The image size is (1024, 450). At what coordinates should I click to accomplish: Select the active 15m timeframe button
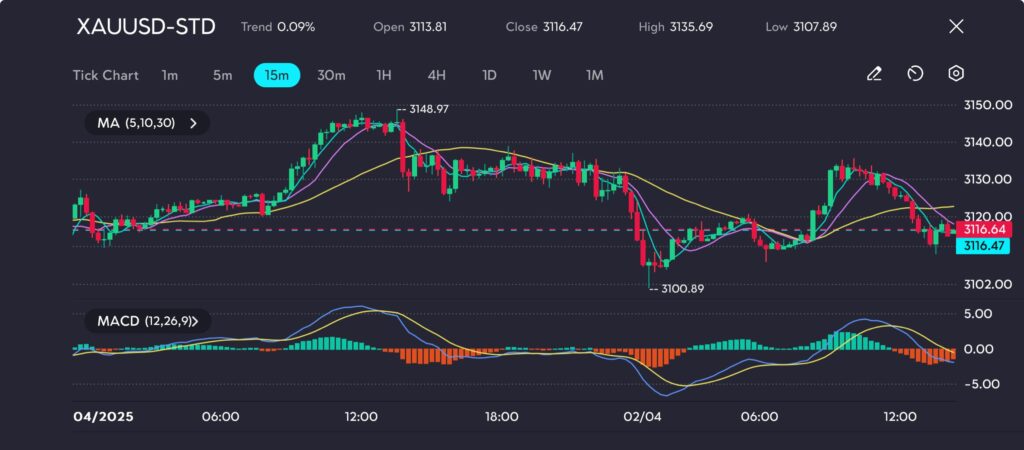coord(276,75)
